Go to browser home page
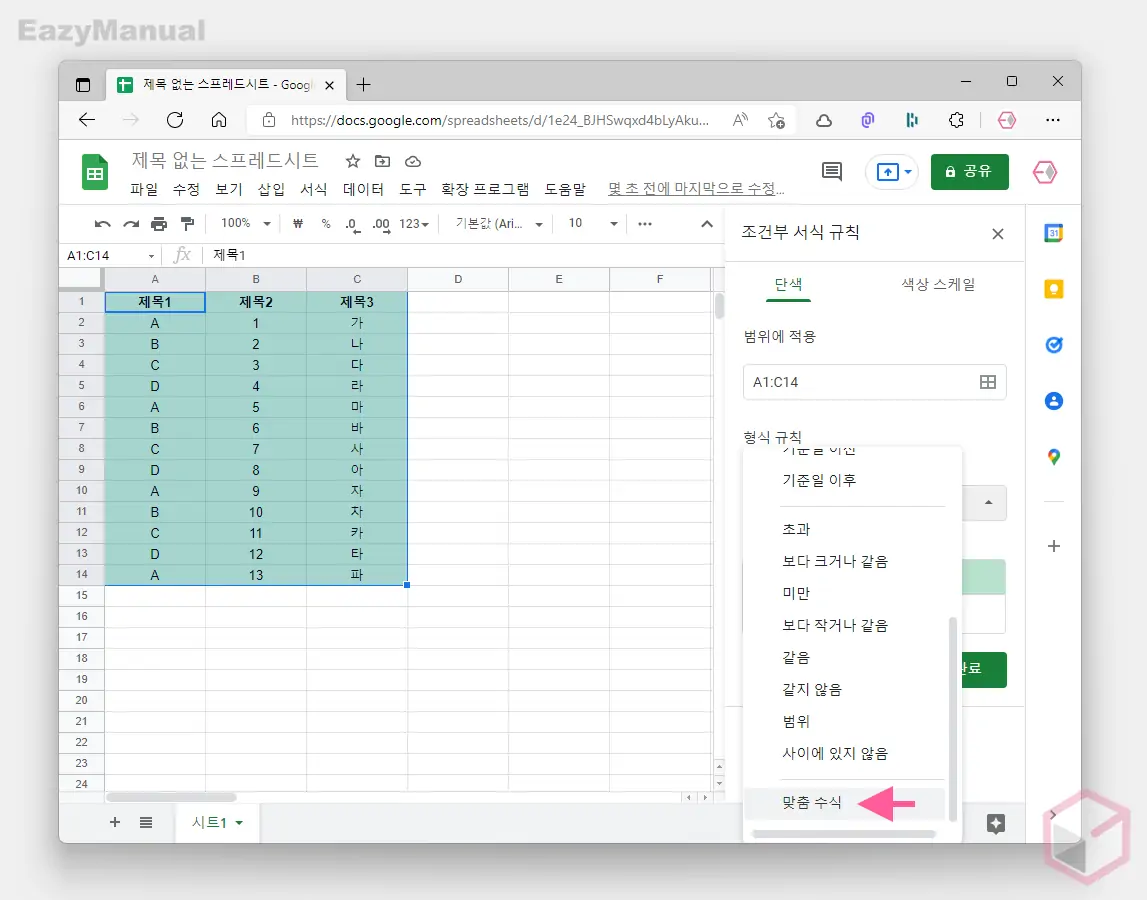The height and width of the screenshot is (900, 1147). (x=219, y=120)
